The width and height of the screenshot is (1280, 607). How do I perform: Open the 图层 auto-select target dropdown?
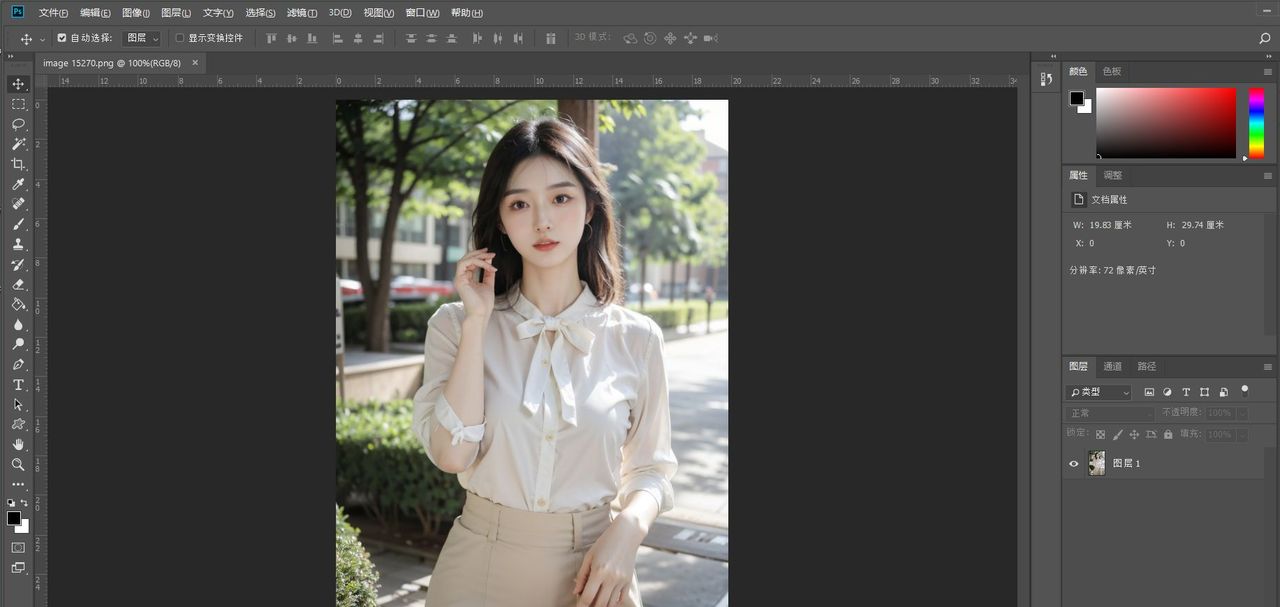(x=141, y=38)
